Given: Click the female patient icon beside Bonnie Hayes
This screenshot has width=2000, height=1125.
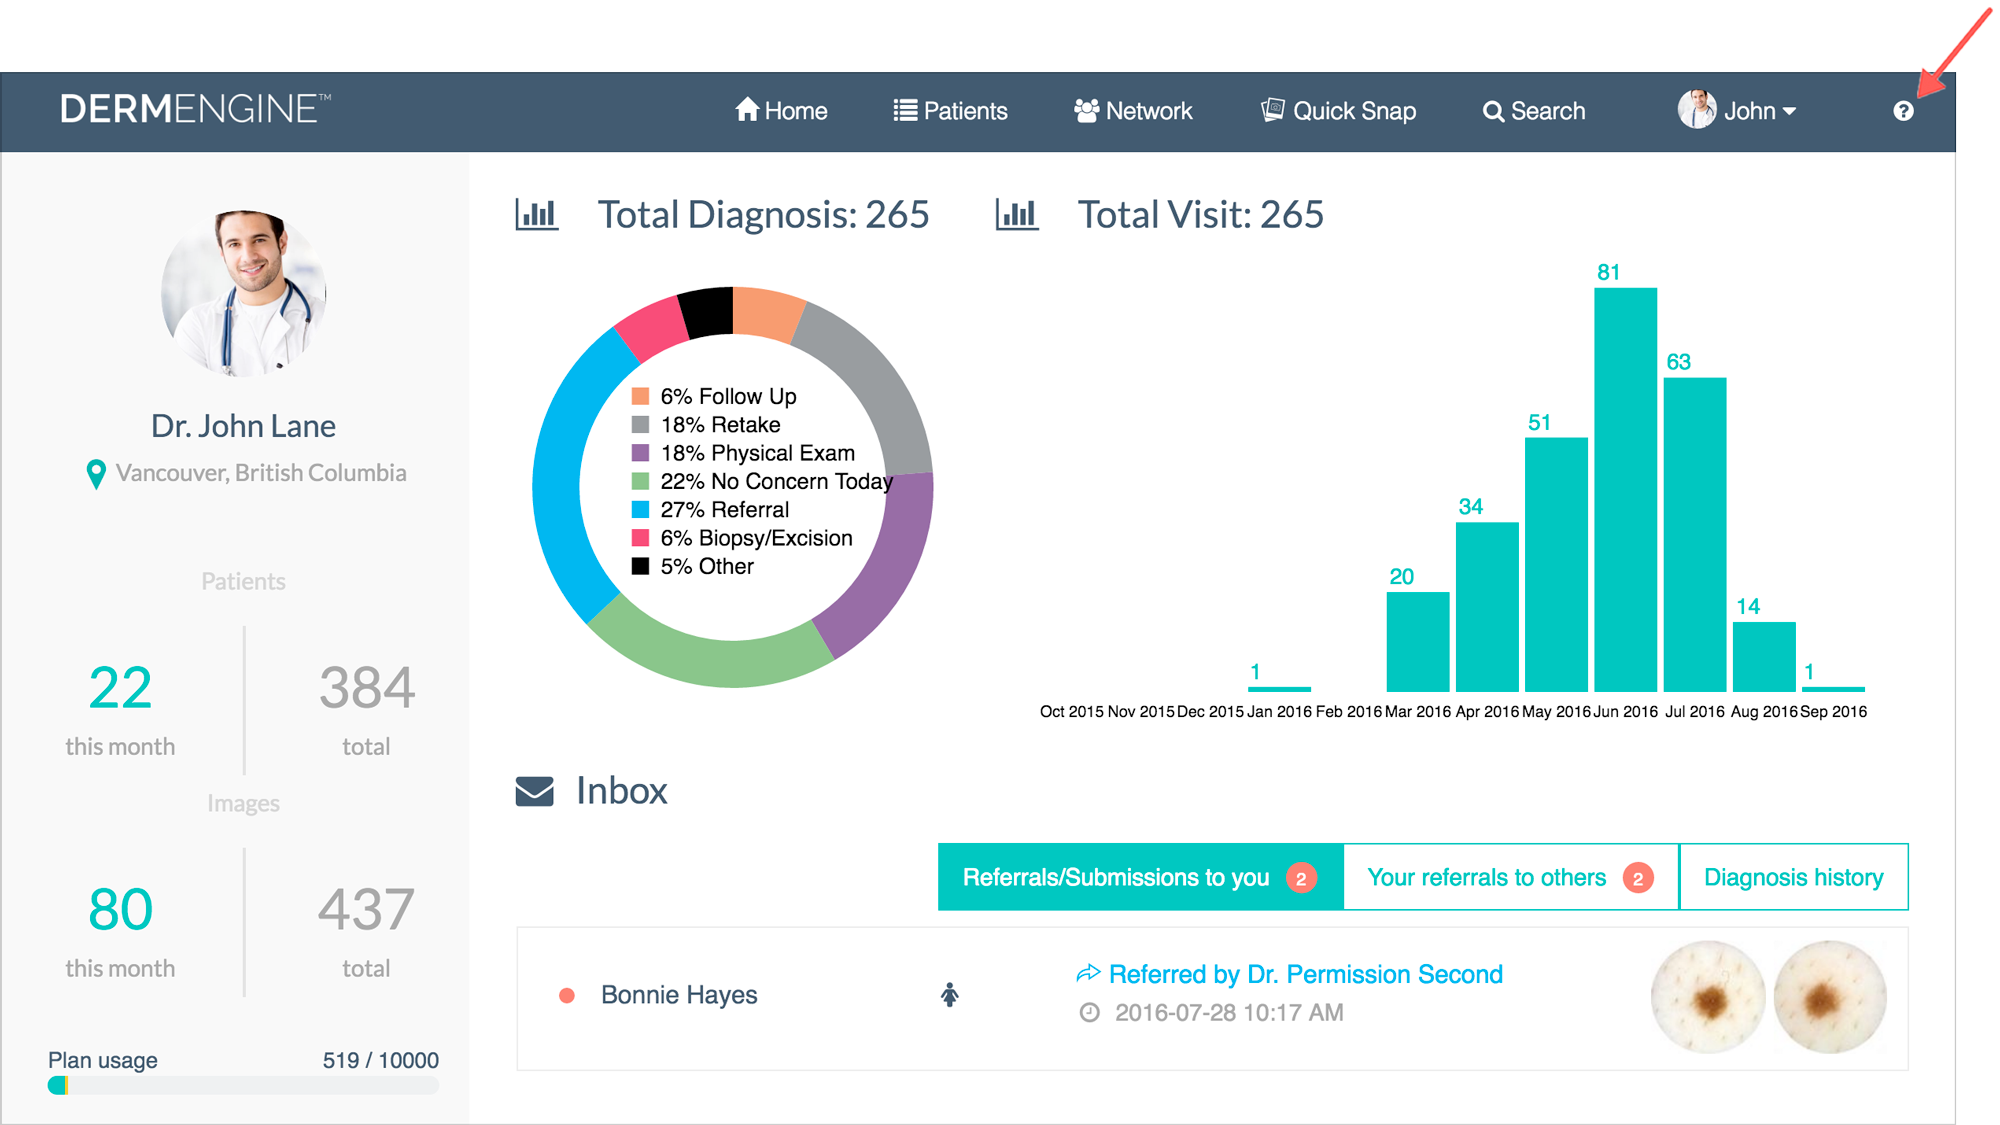Looking at the screenshot, I should 949,995.
